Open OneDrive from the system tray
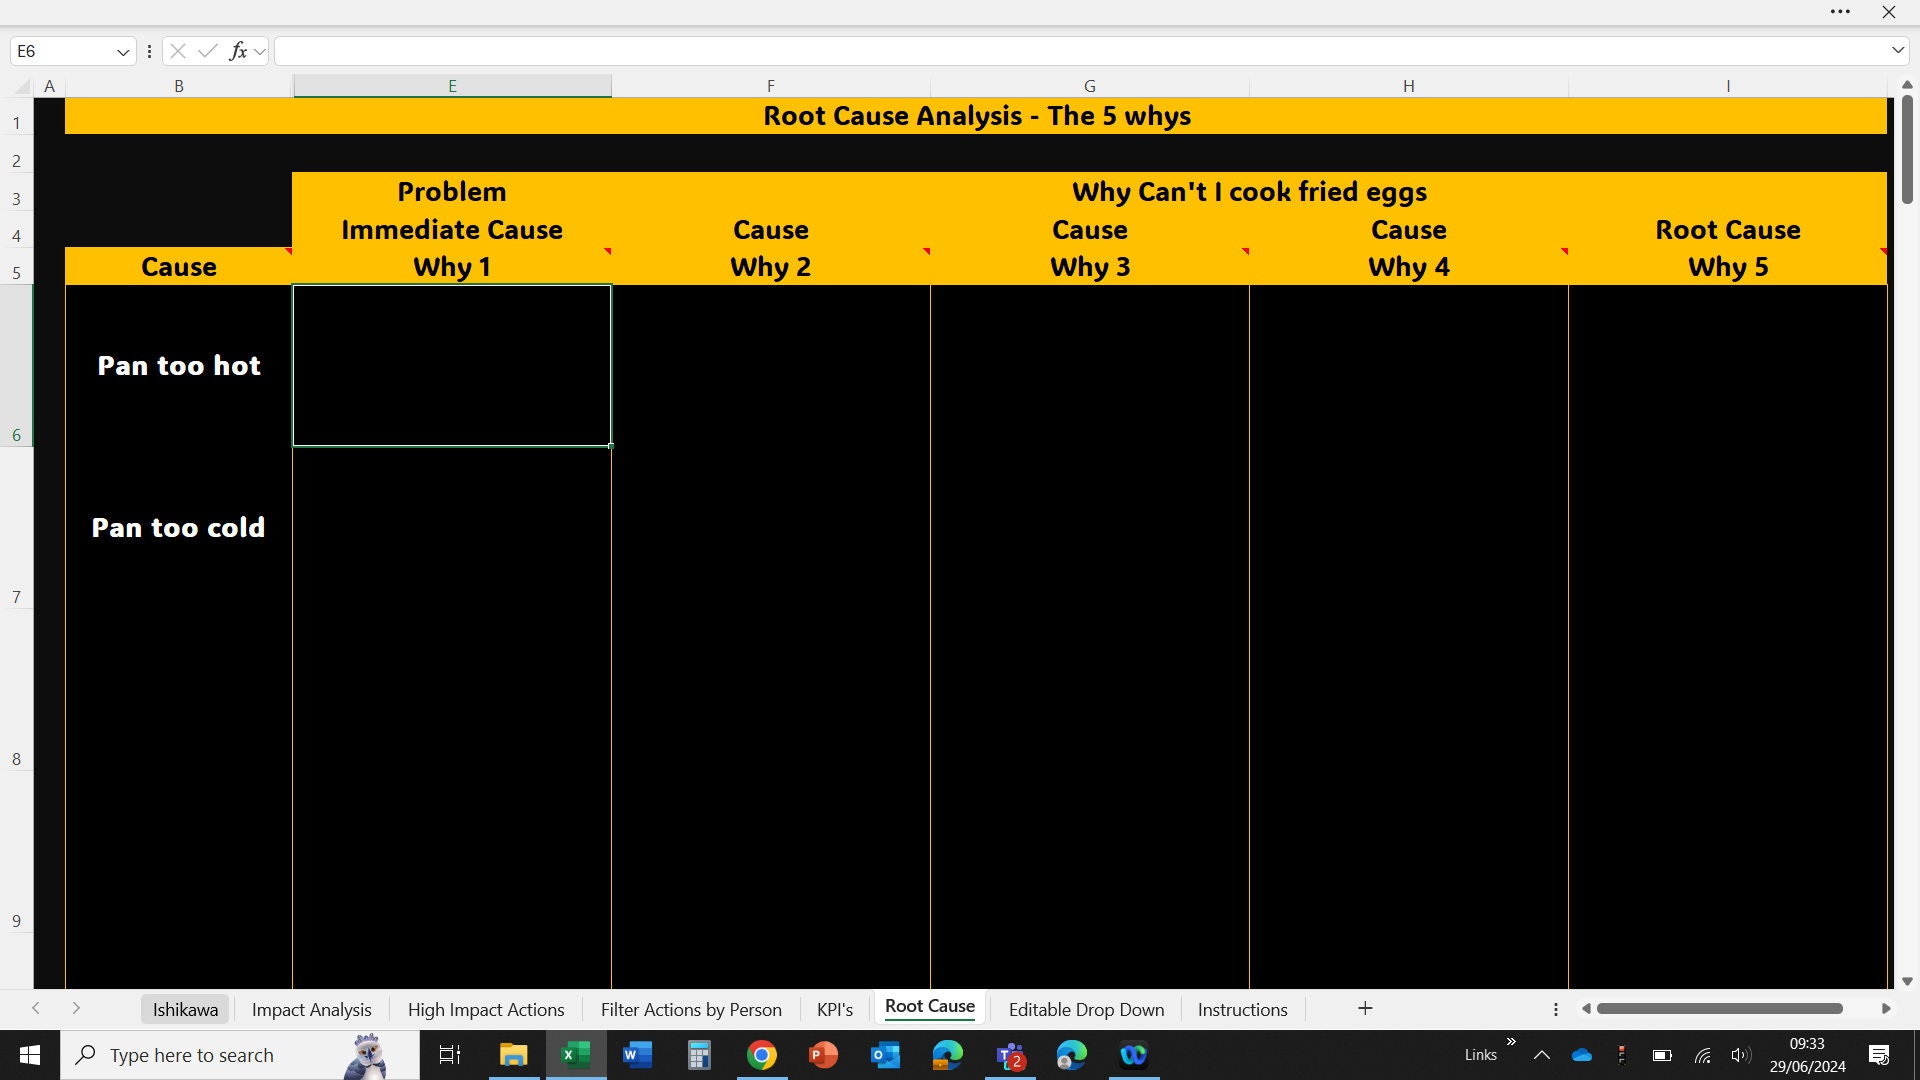The image size is (1920, 1080). tap(1581, 1055)
